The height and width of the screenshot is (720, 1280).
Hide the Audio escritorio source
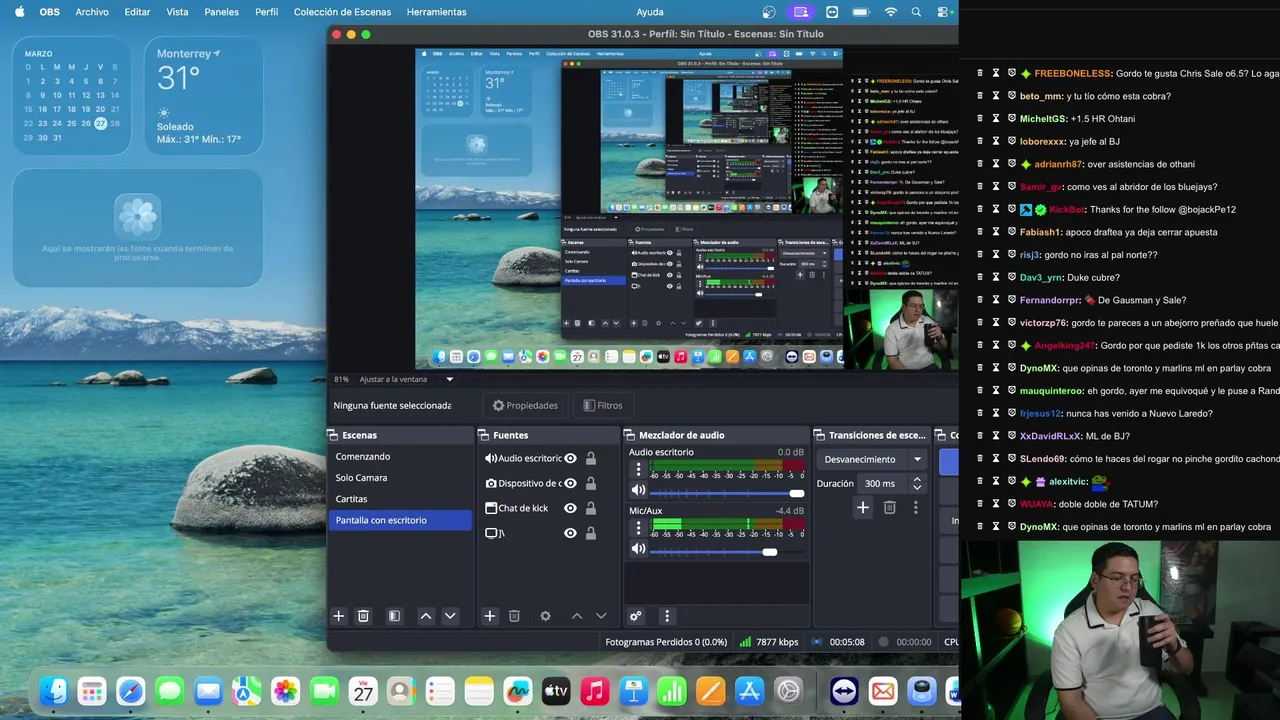pyautogui.click(x=570, y=458)
